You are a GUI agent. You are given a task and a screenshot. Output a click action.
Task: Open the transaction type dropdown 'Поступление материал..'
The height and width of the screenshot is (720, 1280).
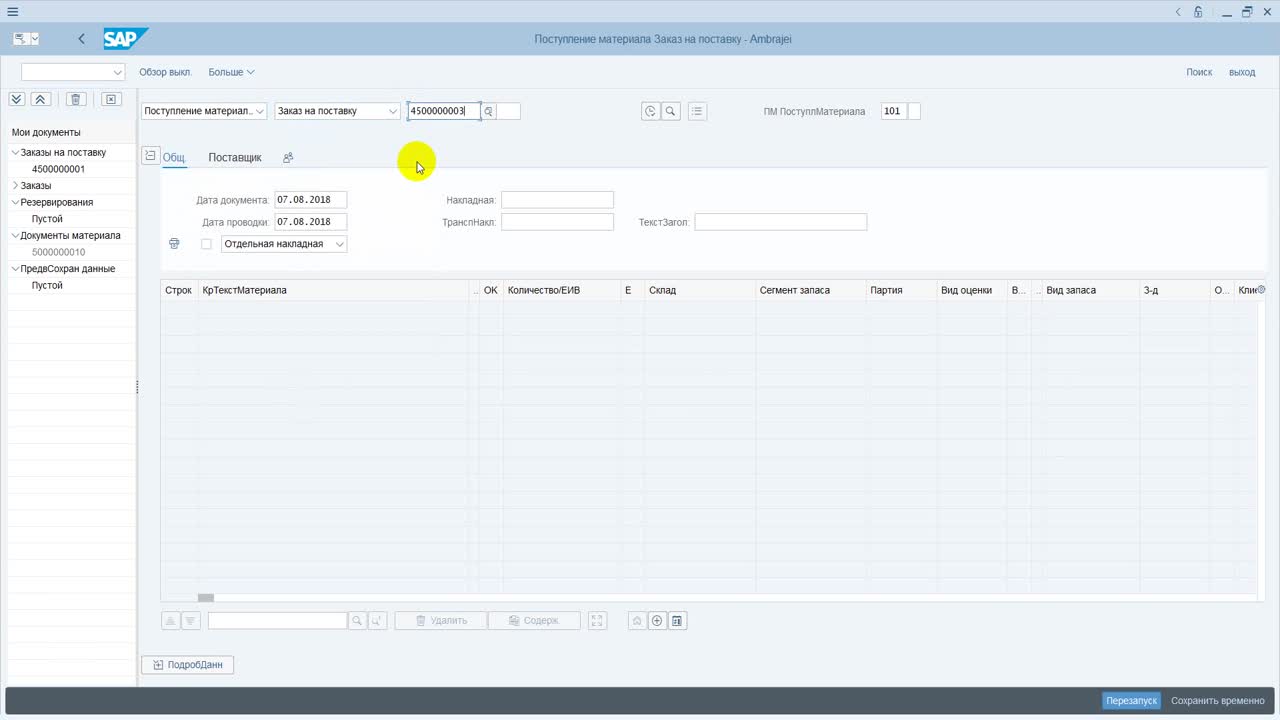click(204, 111)
